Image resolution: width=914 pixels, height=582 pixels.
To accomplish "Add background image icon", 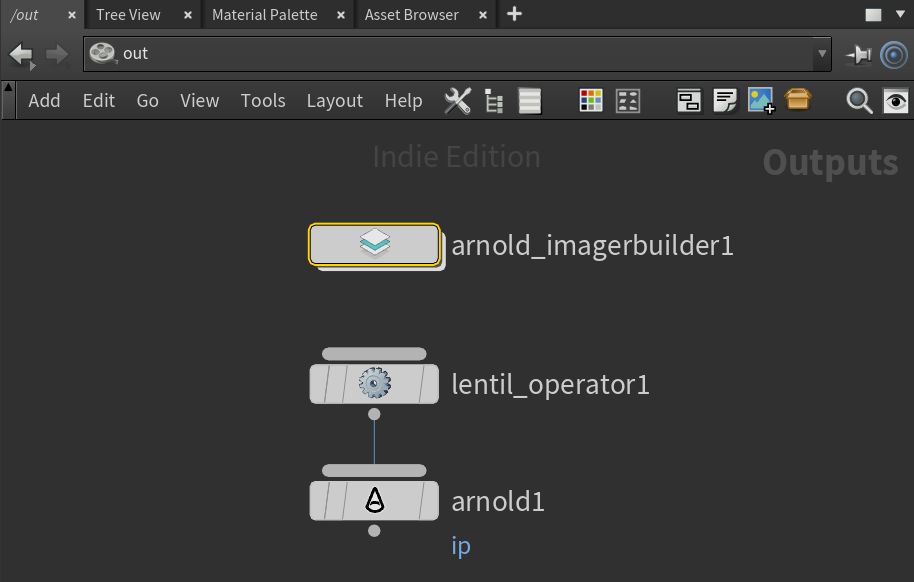I will click(761, 100).
